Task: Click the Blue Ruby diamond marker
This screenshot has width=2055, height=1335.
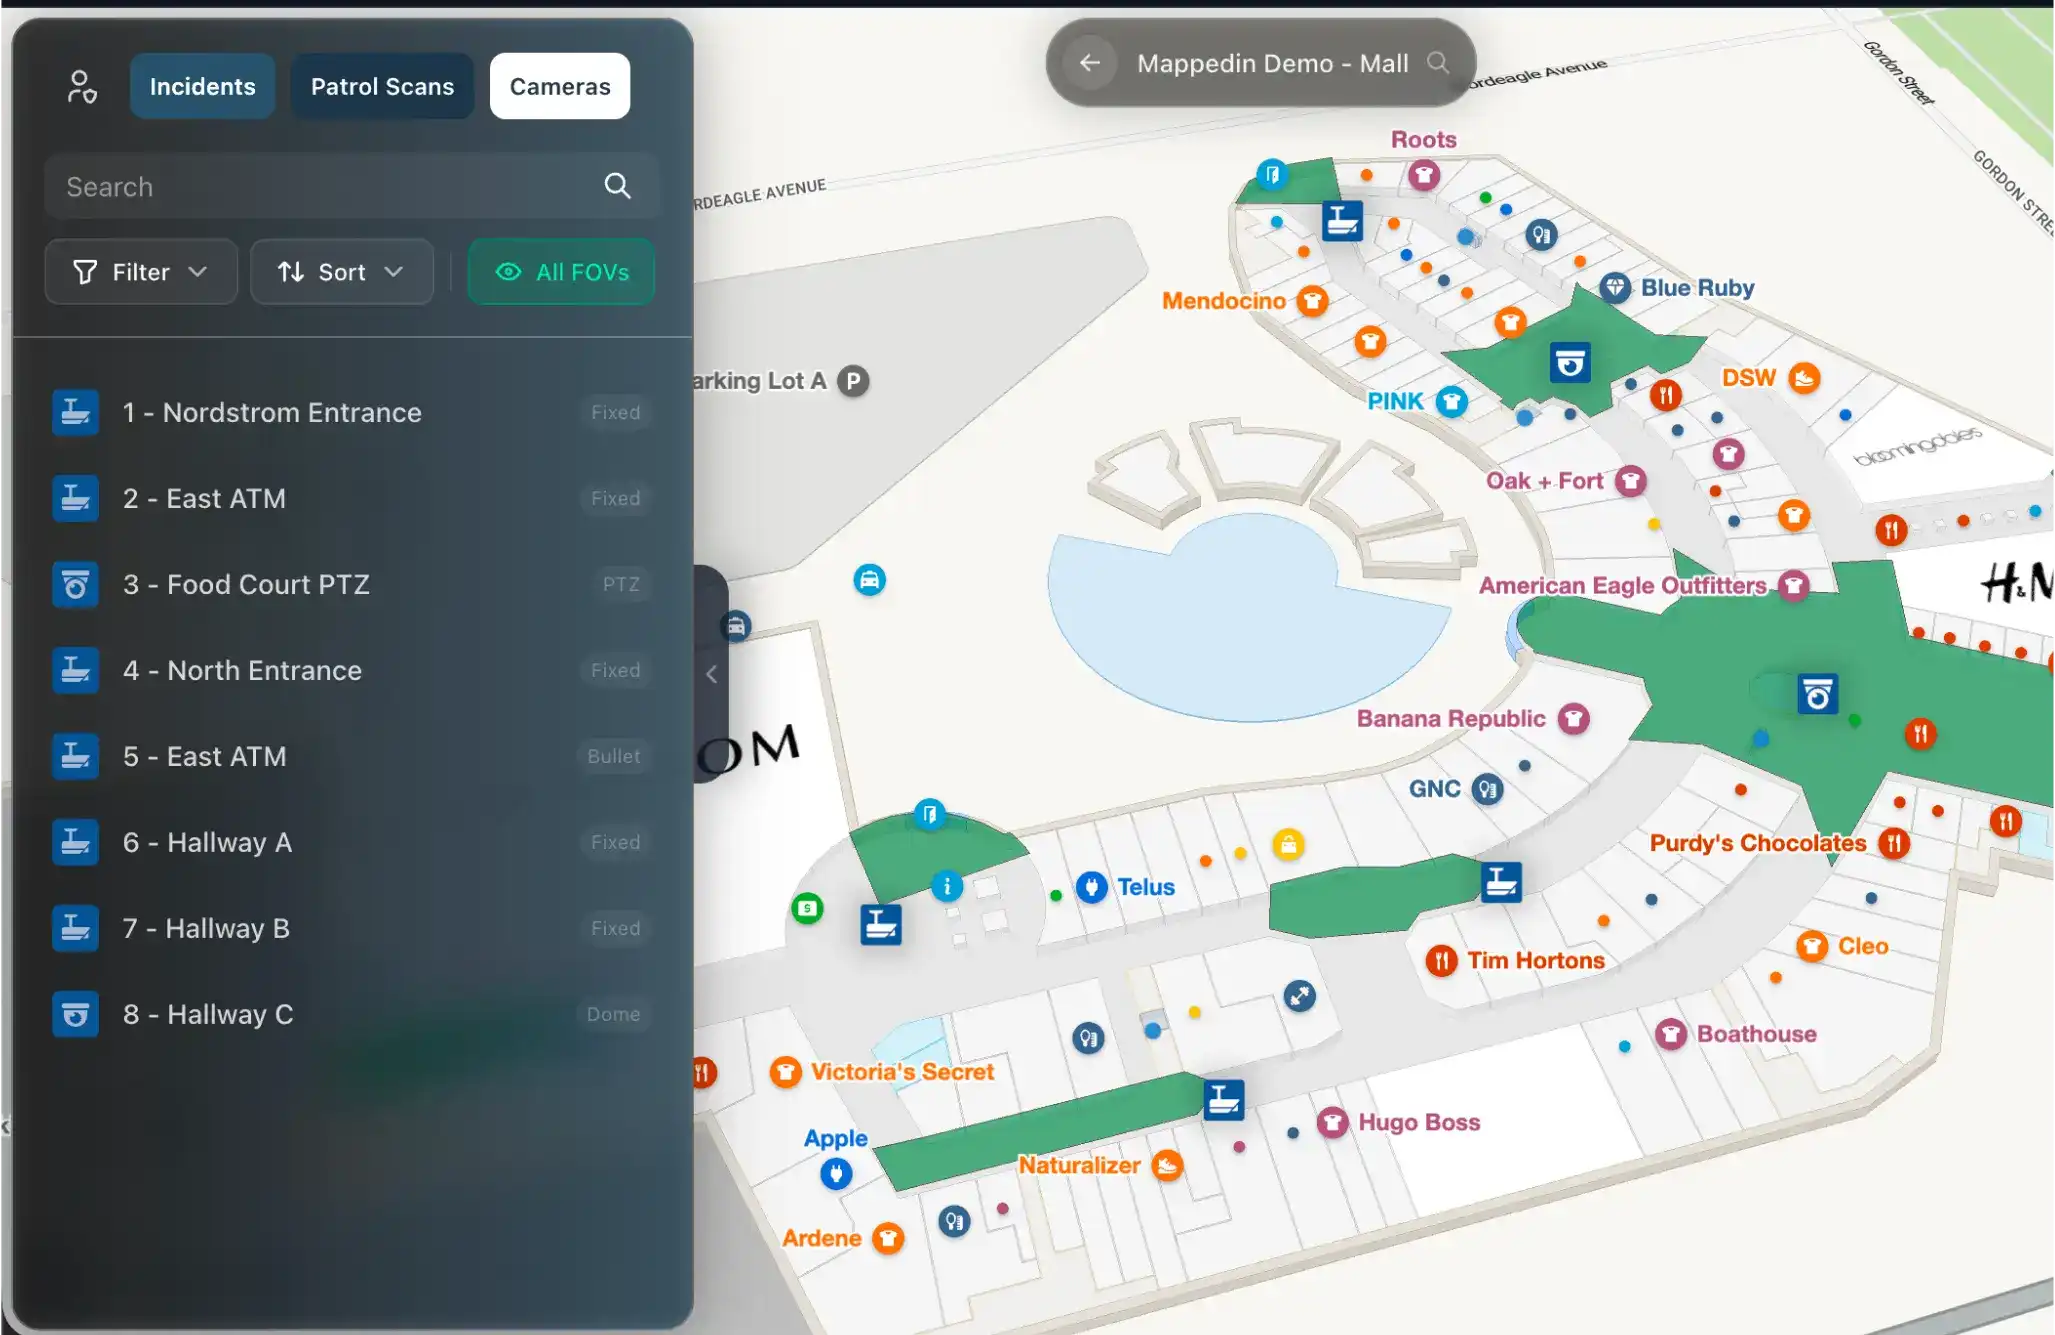Action: [1615, 288]
